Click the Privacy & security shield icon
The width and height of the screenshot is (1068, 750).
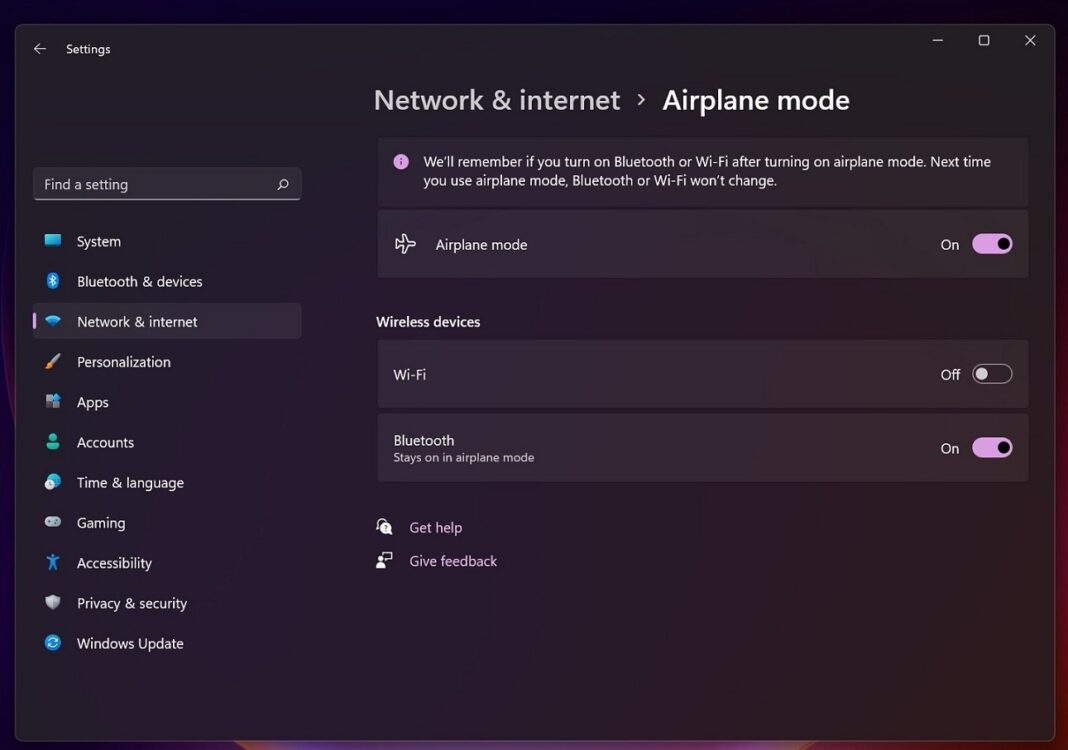pos(53,603)
